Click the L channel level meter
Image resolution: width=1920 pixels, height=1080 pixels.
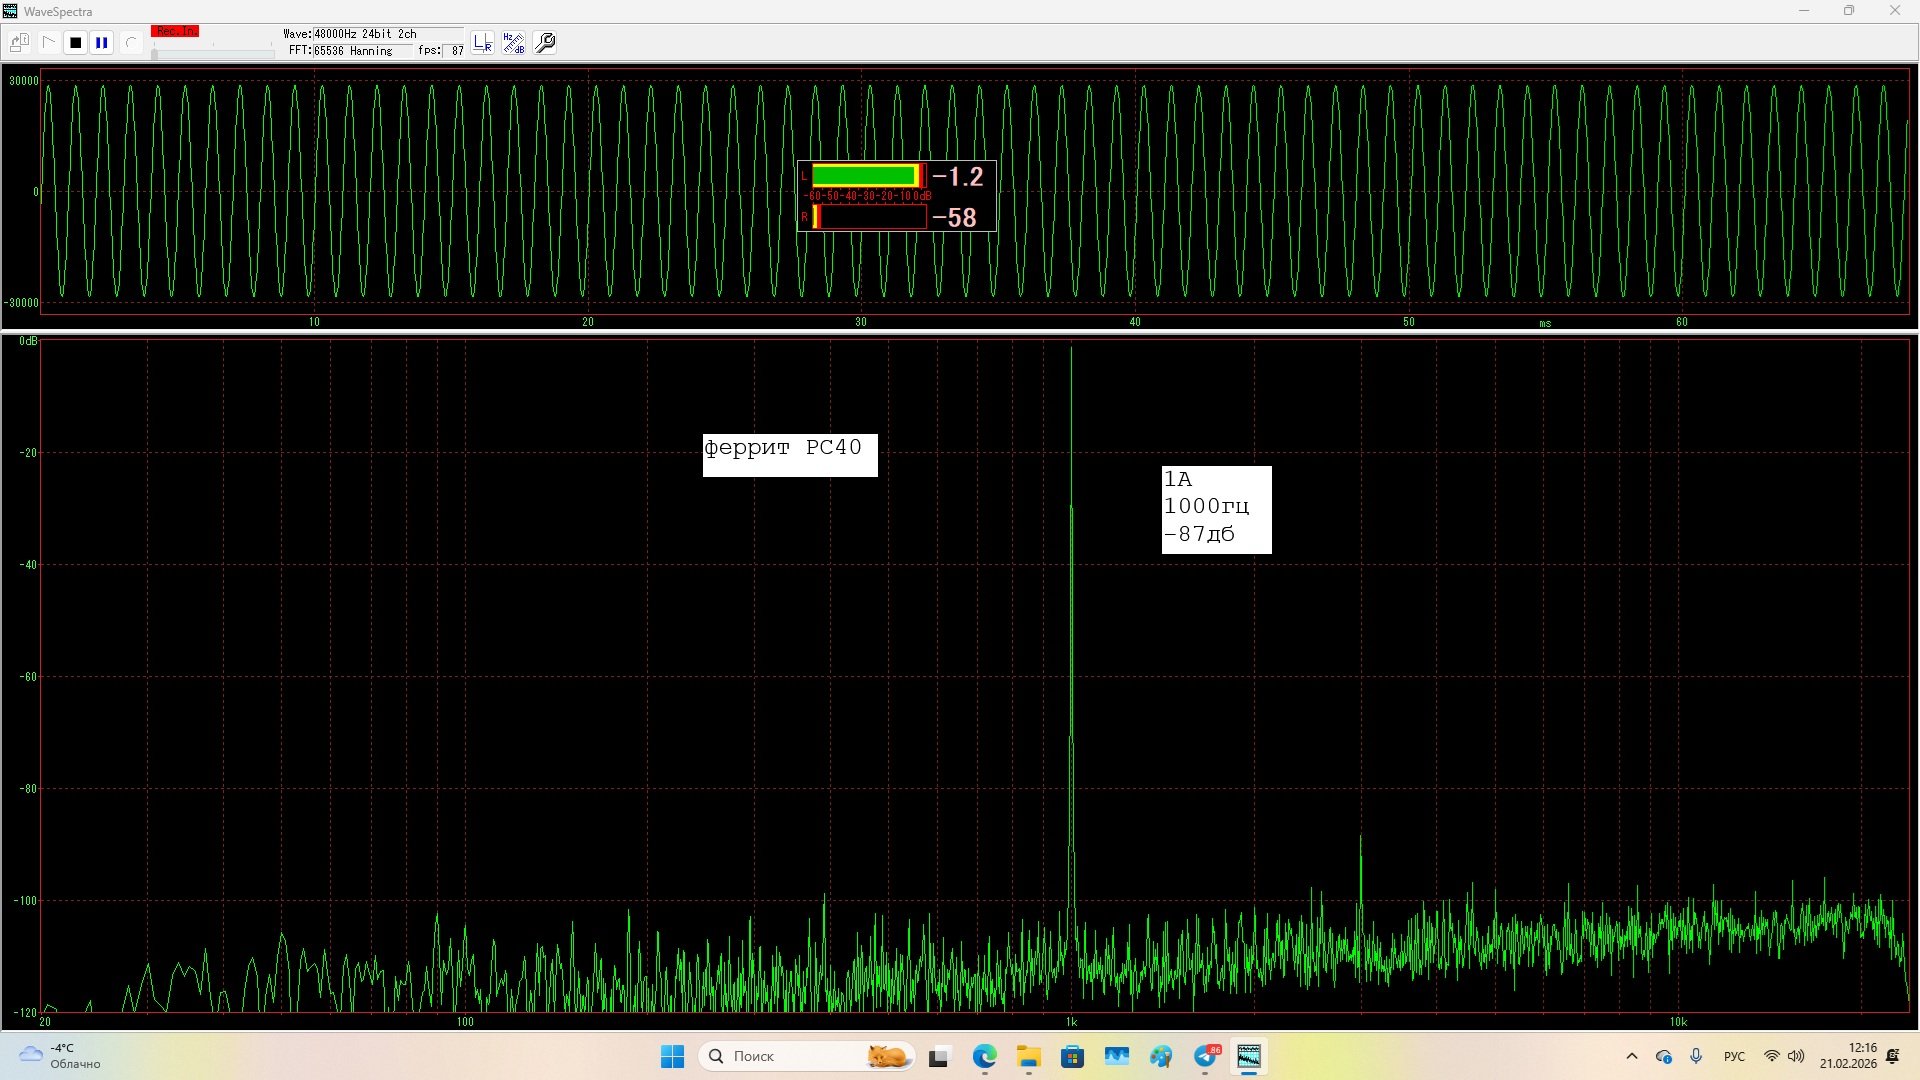[x=866, y=176]
